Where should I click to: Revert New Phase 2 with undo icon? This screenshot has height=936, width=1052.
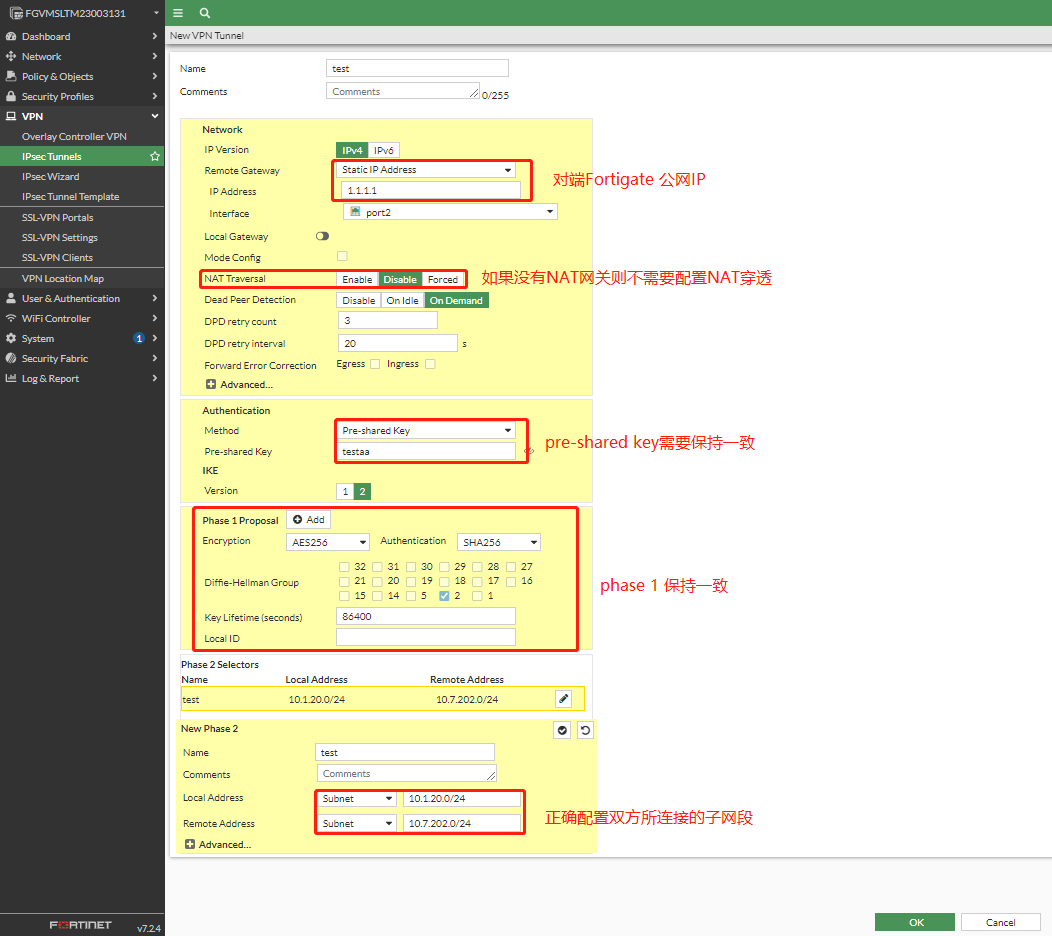click(x=585, y=731)
